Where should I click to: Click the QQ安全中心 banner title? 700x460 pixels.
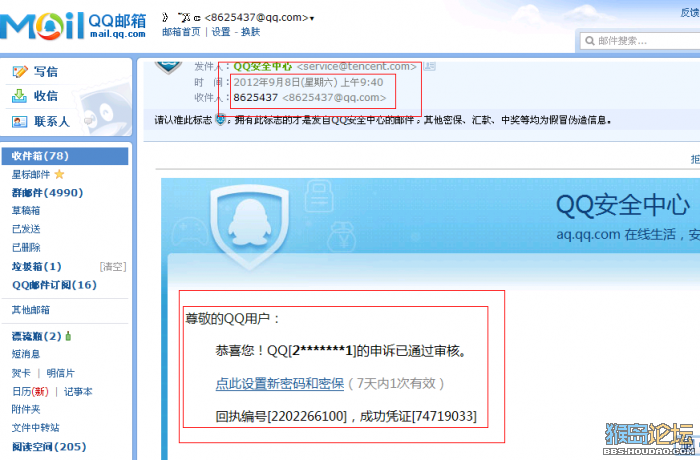tap(622, 205)
